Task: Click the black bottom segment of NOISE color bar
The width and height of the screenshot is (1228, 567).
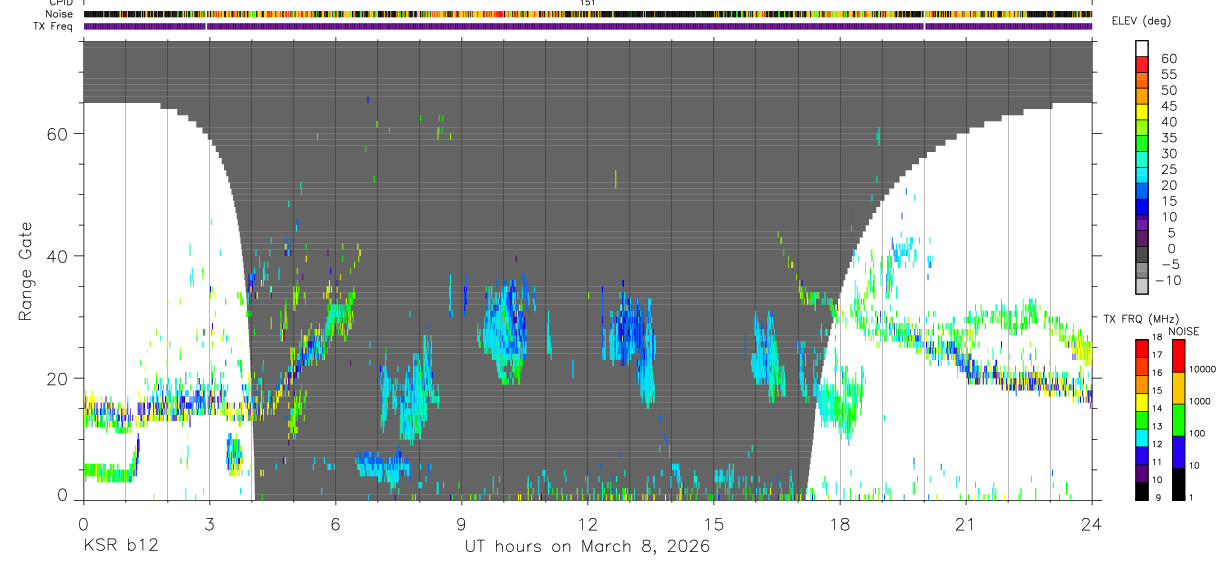Action: (x=1179, y=483)
